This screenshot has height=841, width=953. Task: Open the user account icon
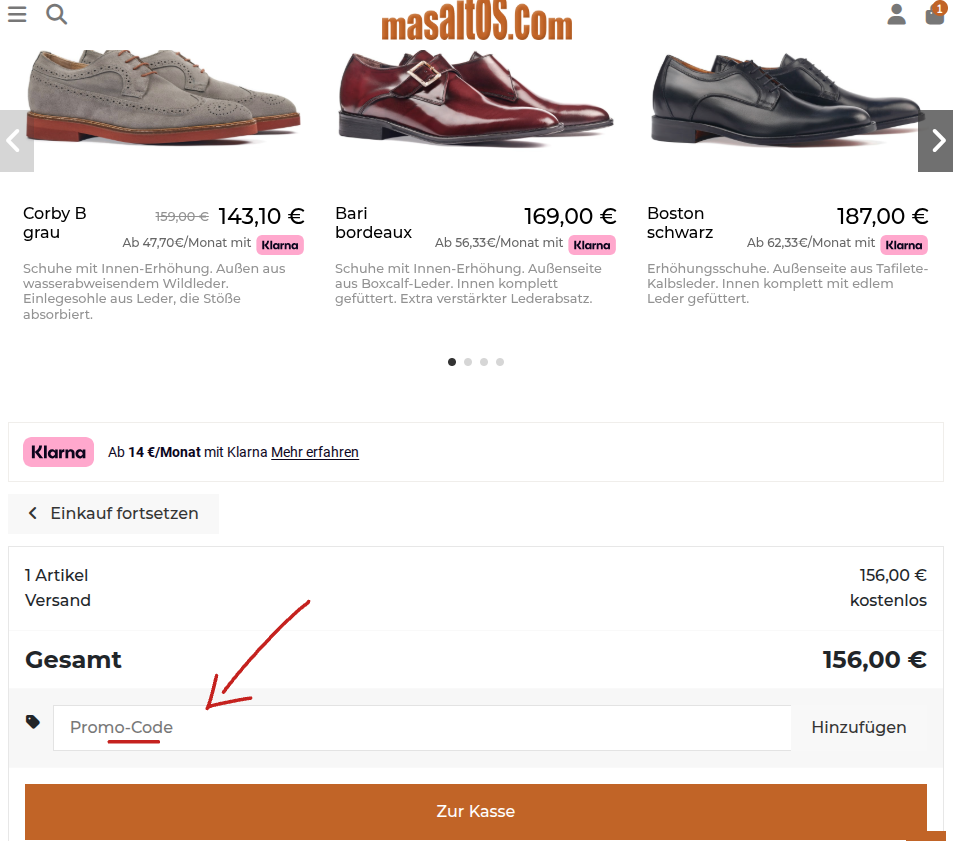[x=896, y=15]
